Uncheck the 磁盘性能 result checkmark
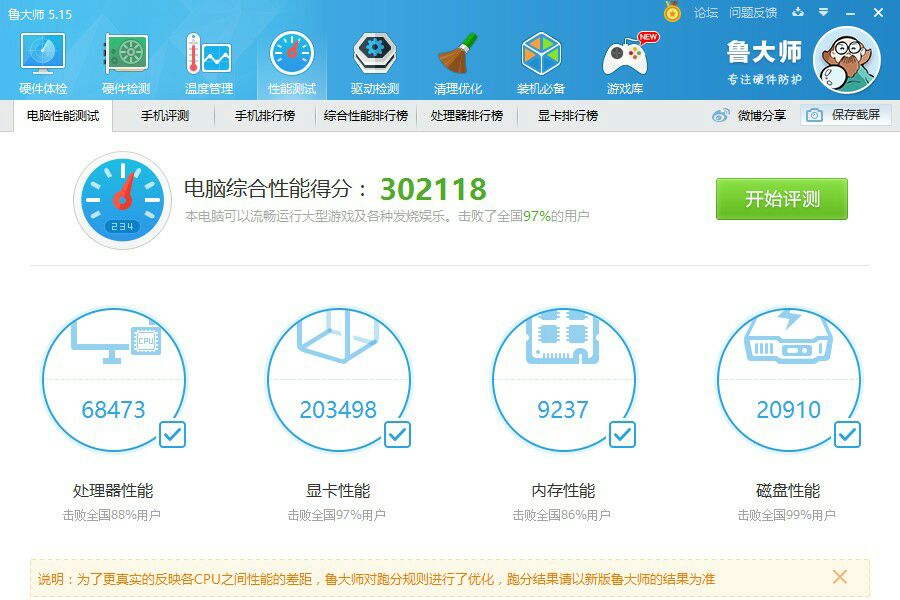 click(847, 435)
